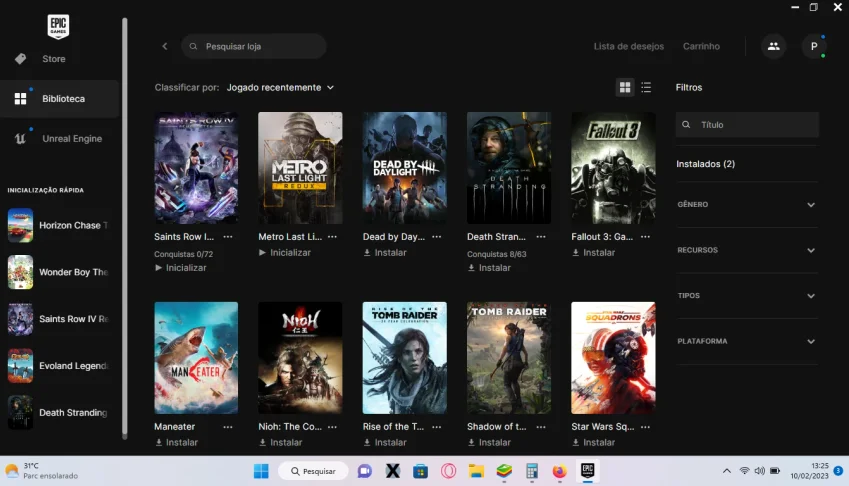
Task: Launch Saints Row IV with Inicializar
Action: (181, 267)
